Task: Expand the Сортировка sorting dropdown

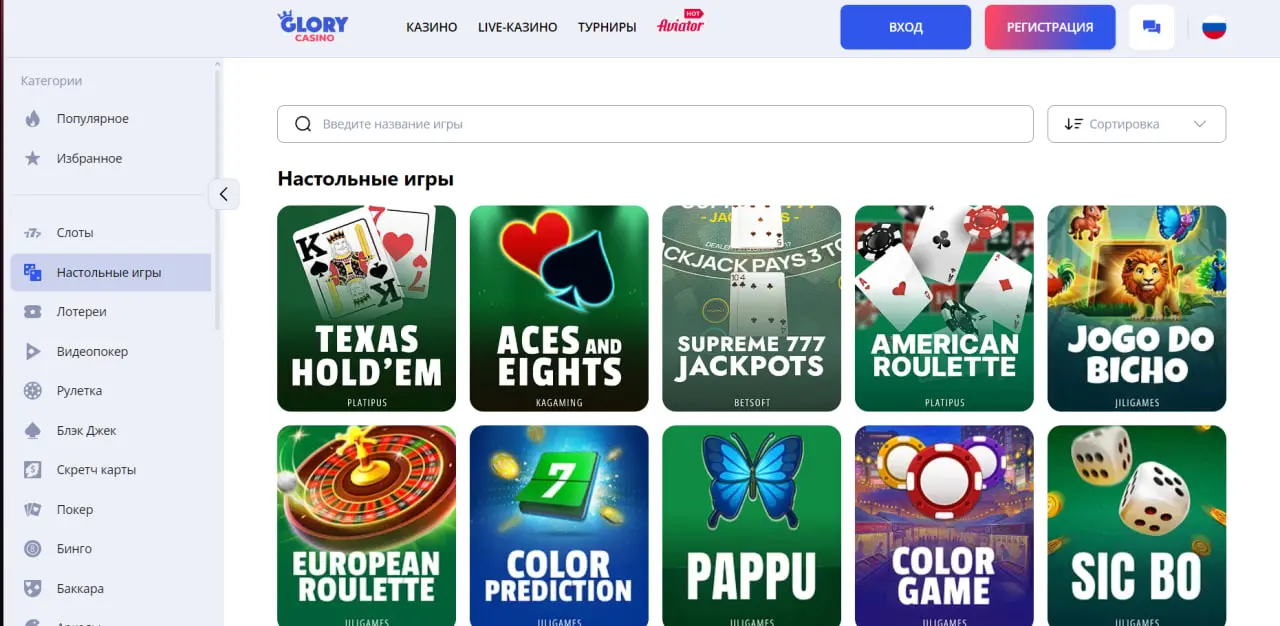Action: click(1136, 124)
